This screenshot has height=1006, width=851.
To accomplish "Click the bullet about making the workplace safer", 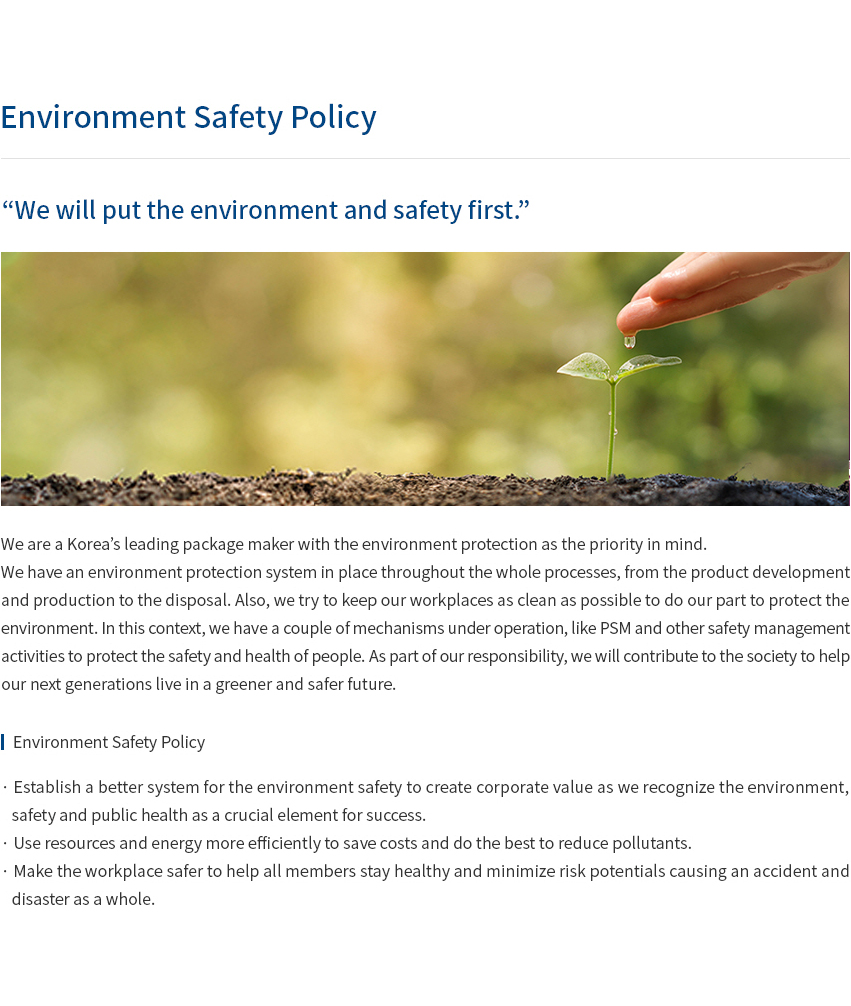I will (x=426, y=885).
